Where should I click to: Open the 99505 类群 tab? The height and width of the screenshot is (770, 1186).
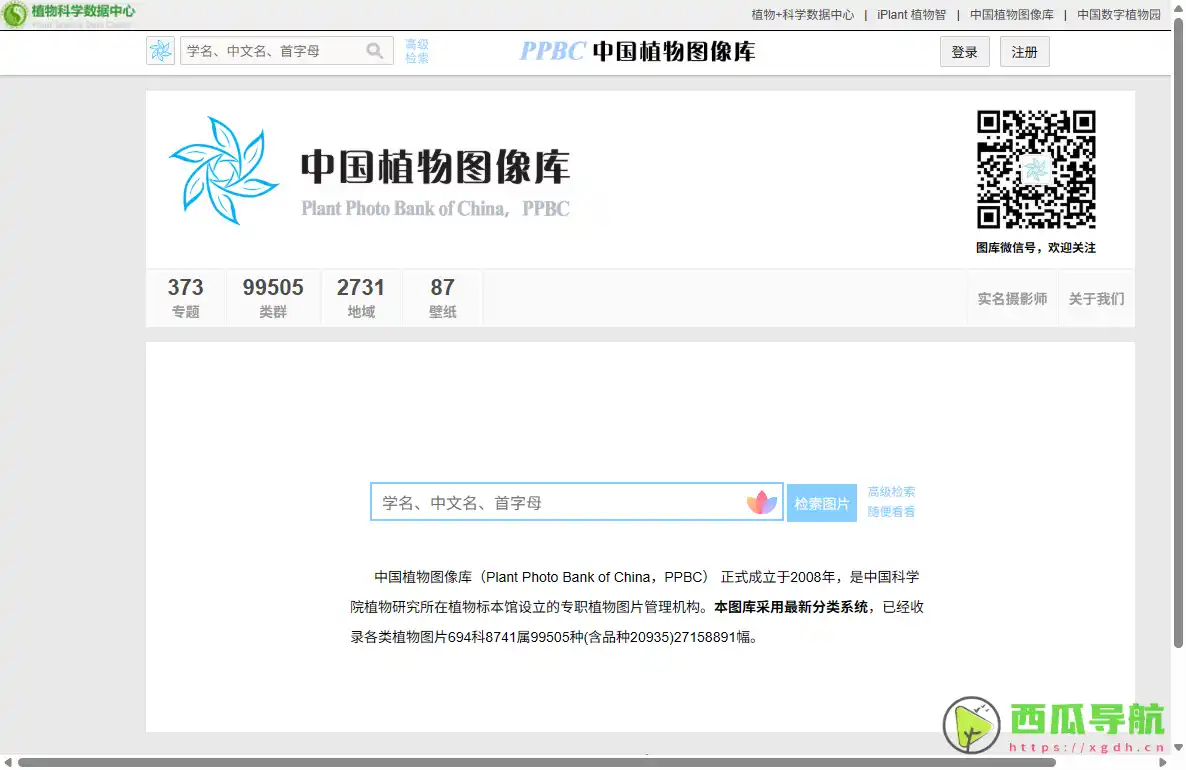pos(273,298)
